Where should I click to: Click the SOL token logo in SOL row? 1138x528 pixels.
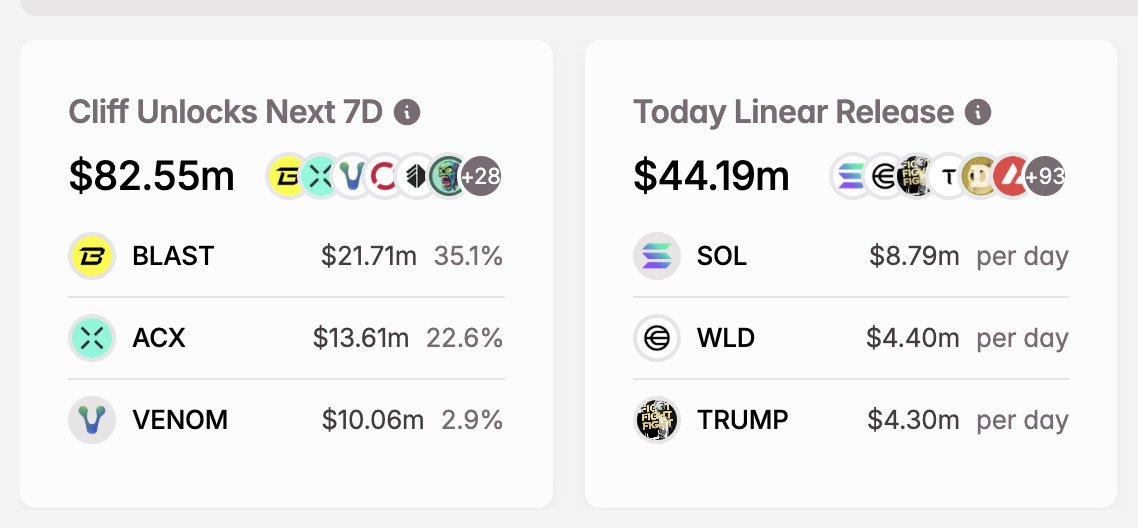[657, 256]
